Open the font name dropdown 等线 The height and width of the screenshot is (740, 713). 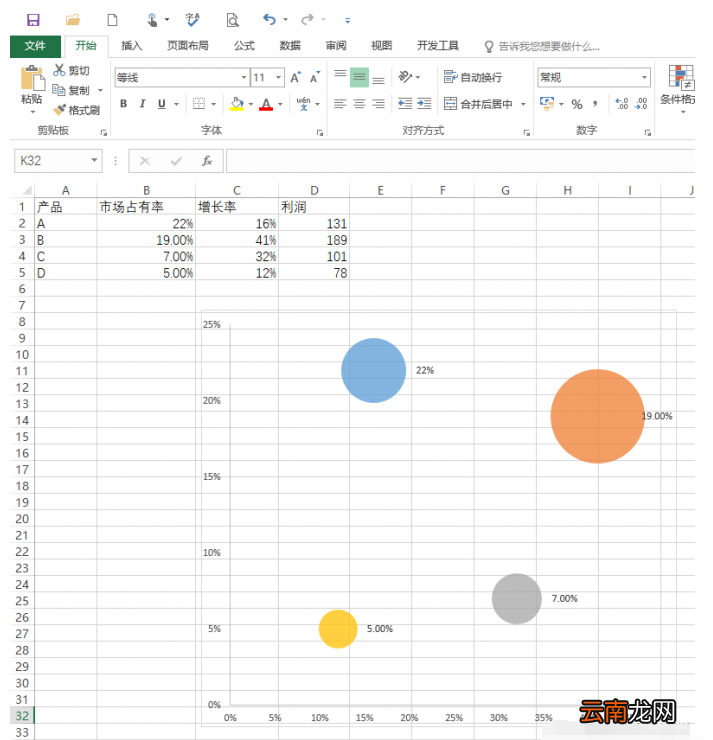(244, 77)
